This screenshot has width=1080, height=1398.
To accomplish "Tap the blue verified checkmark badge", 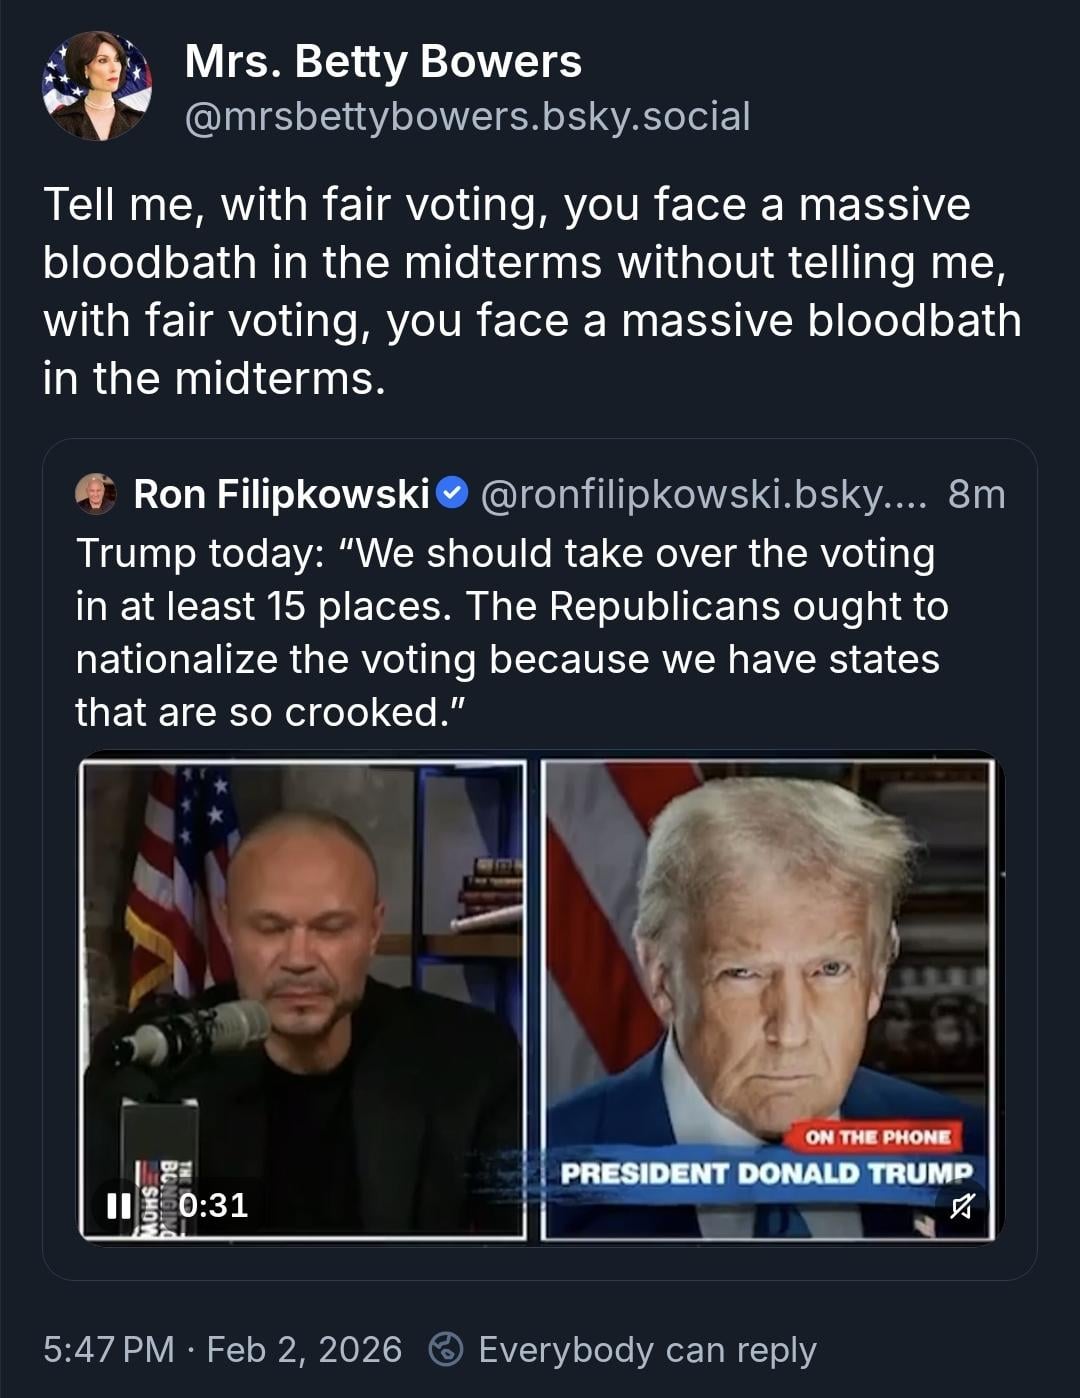I will point(454,493).
